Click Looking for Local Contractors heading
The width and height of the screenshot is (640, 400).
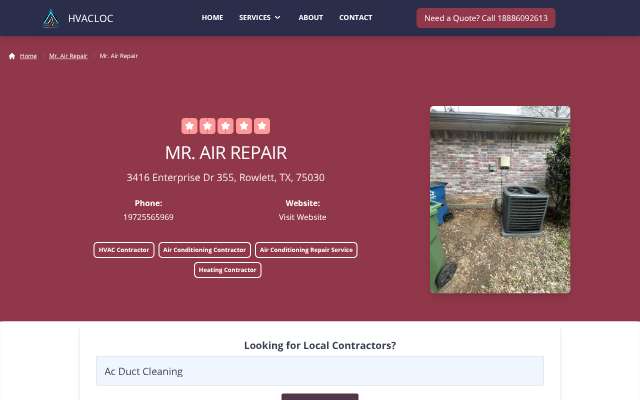click(x=320, y=345)
